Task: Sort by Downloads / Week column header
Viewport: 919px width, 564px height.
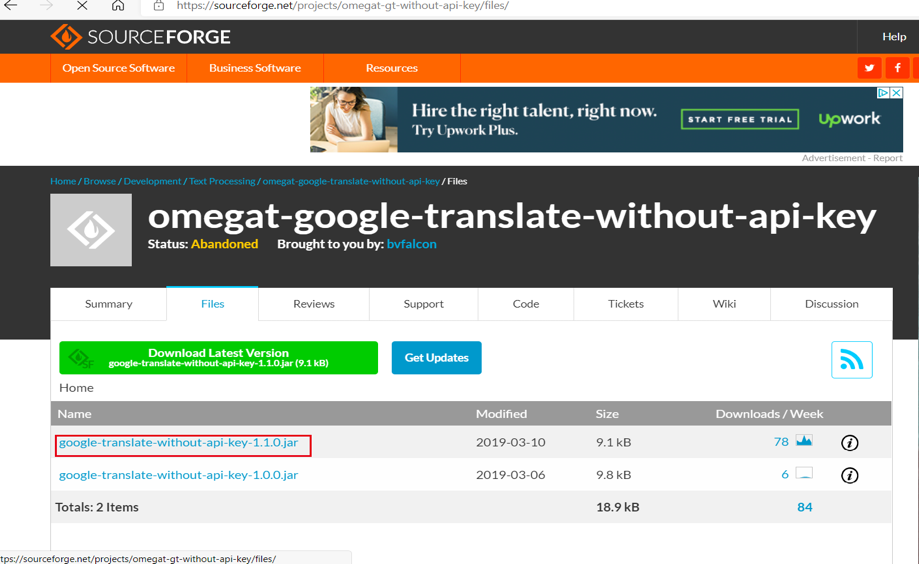Action: (770, 414)
